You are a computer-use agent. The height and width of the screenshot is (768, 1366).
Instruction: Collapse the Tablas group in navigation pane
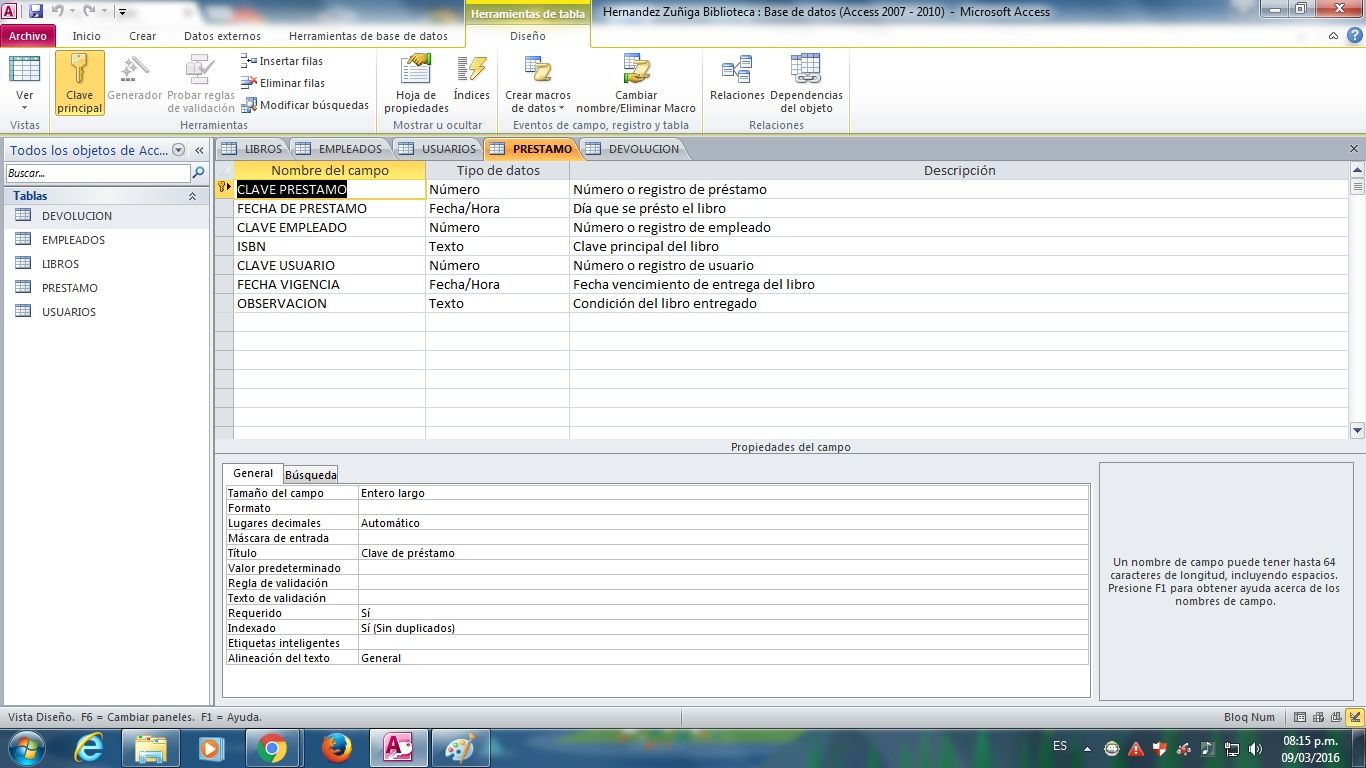tap(192, 196)
